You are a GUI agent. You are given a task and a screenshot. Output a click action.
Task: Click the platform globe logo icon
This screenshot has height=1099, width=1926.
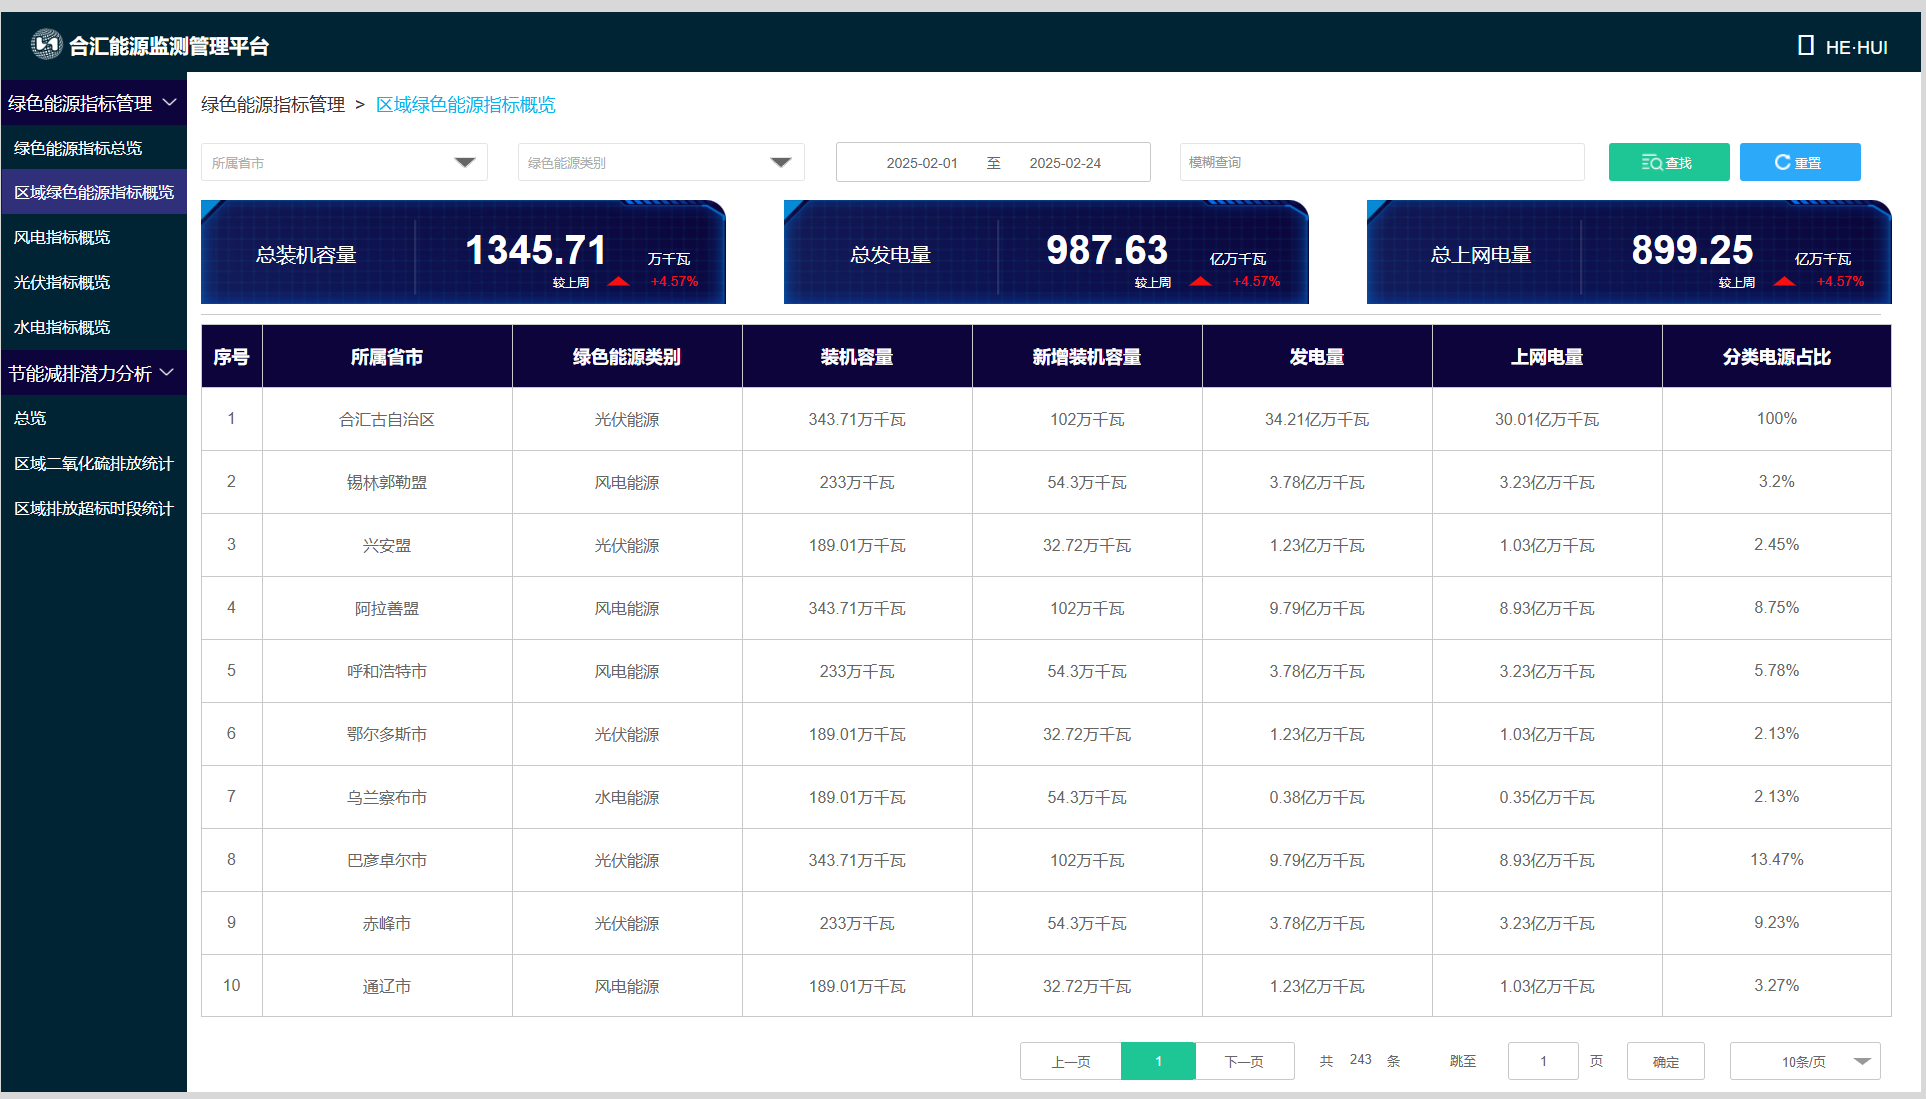(46, 45)
